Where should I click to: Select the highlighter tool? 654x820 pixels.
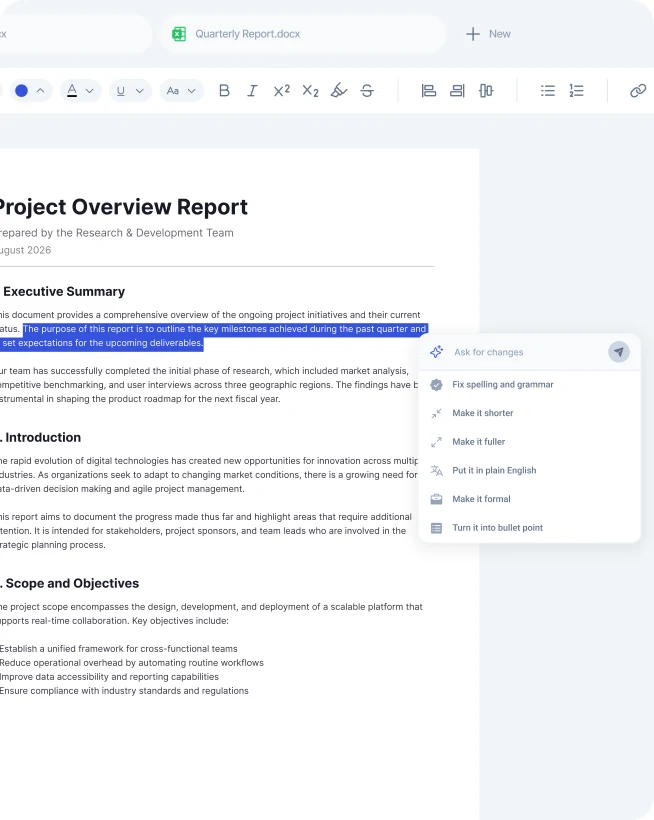point(339,90)
